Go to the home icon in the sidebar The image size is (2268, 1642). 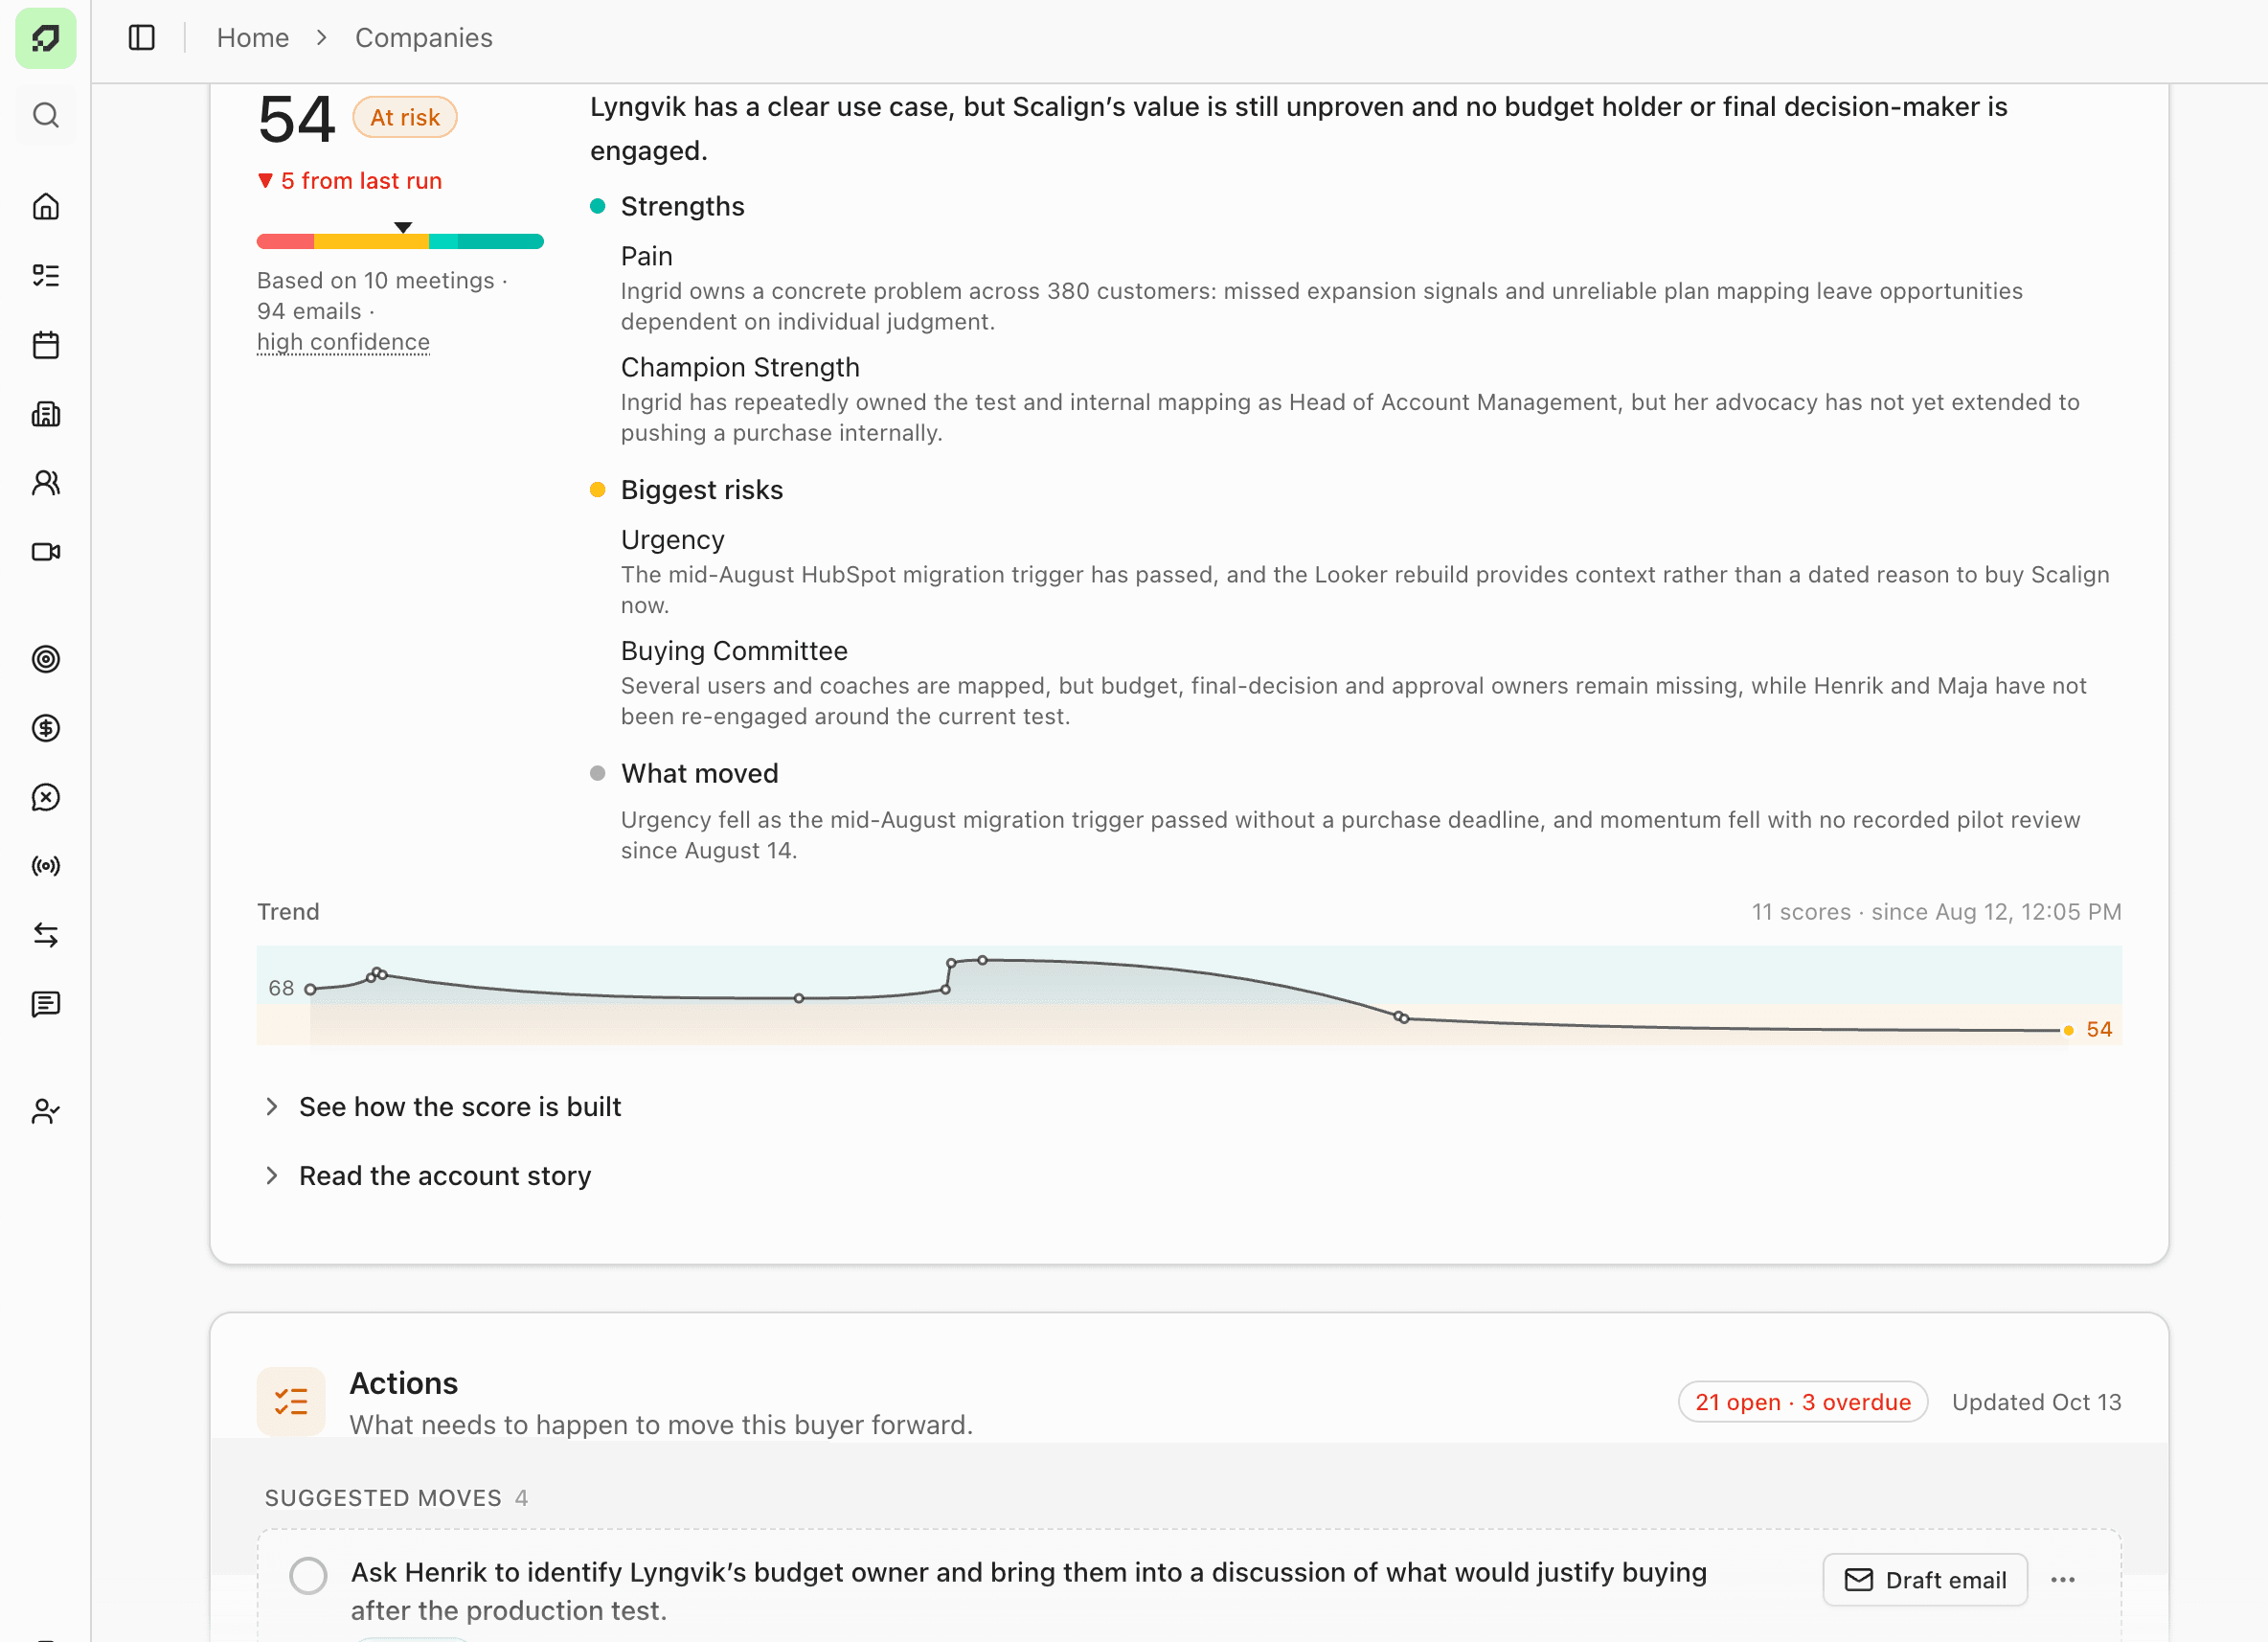tap(46, 206)
